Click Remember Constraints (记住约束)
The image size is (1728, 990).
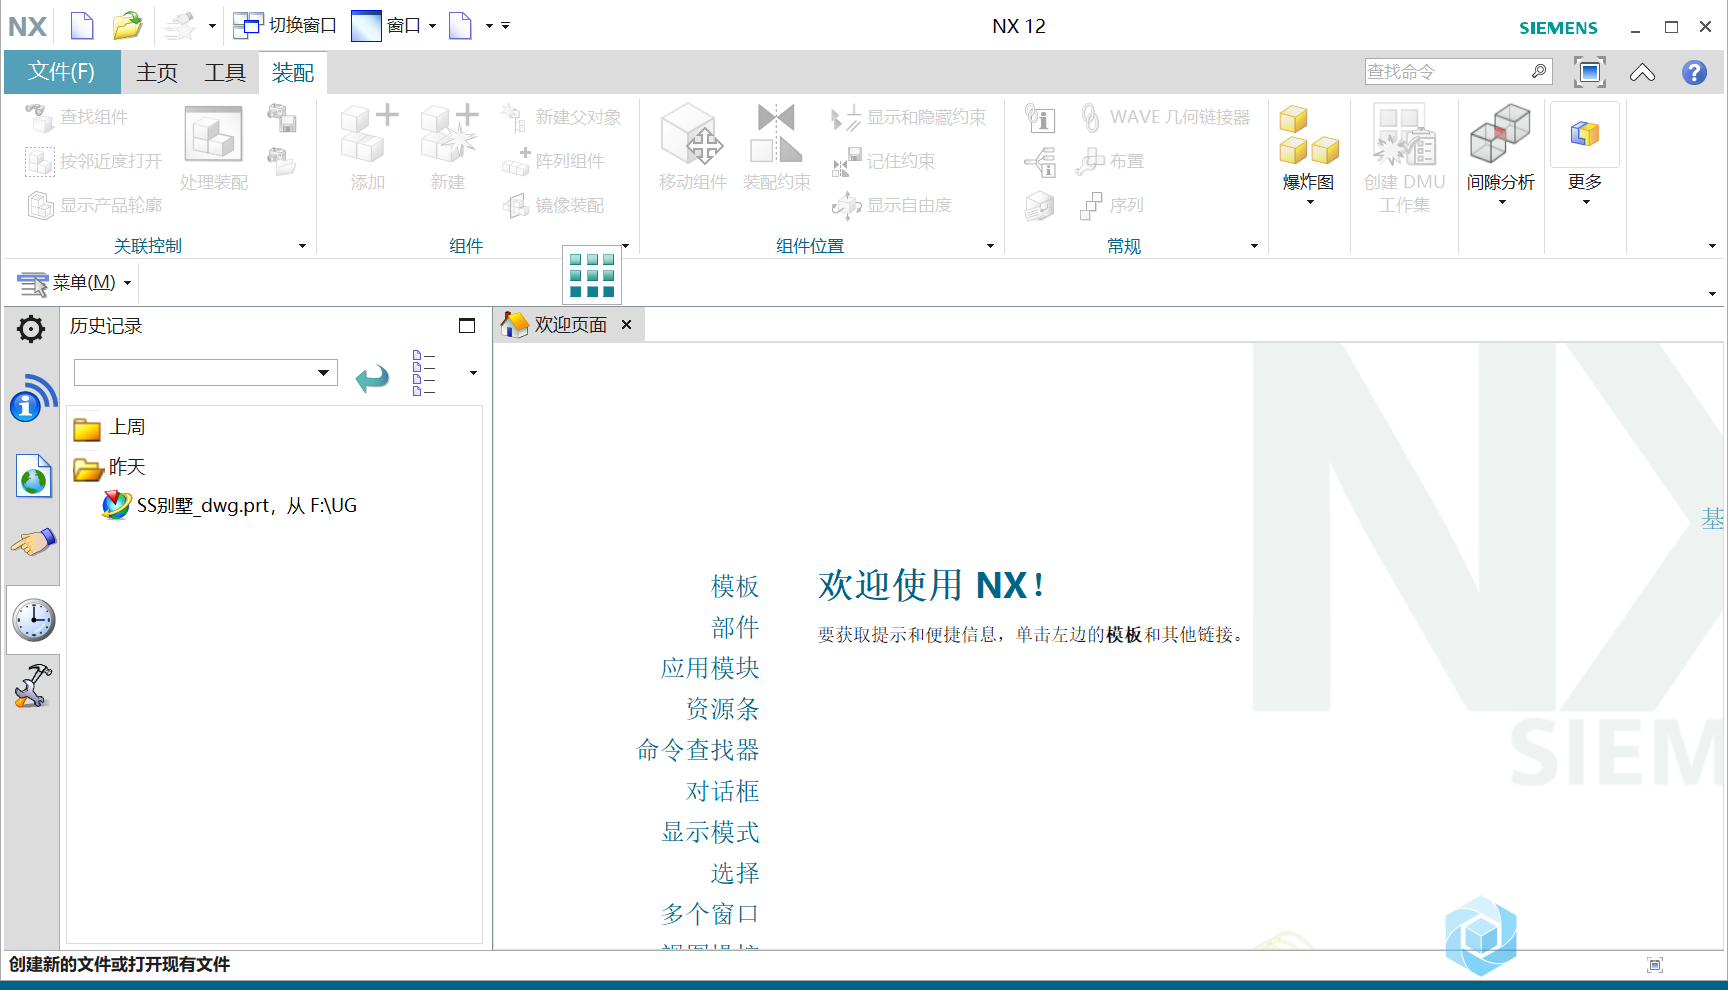pos(883,161)
